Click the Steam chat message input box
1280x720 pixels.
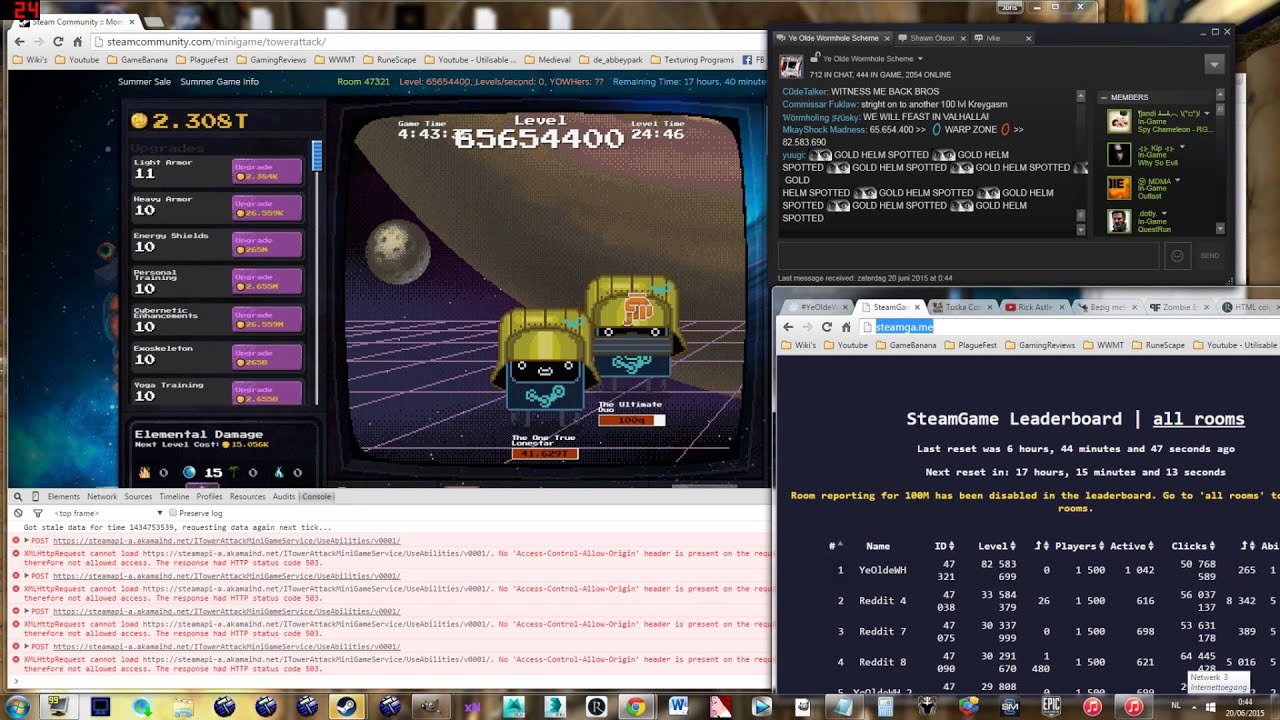967,256
